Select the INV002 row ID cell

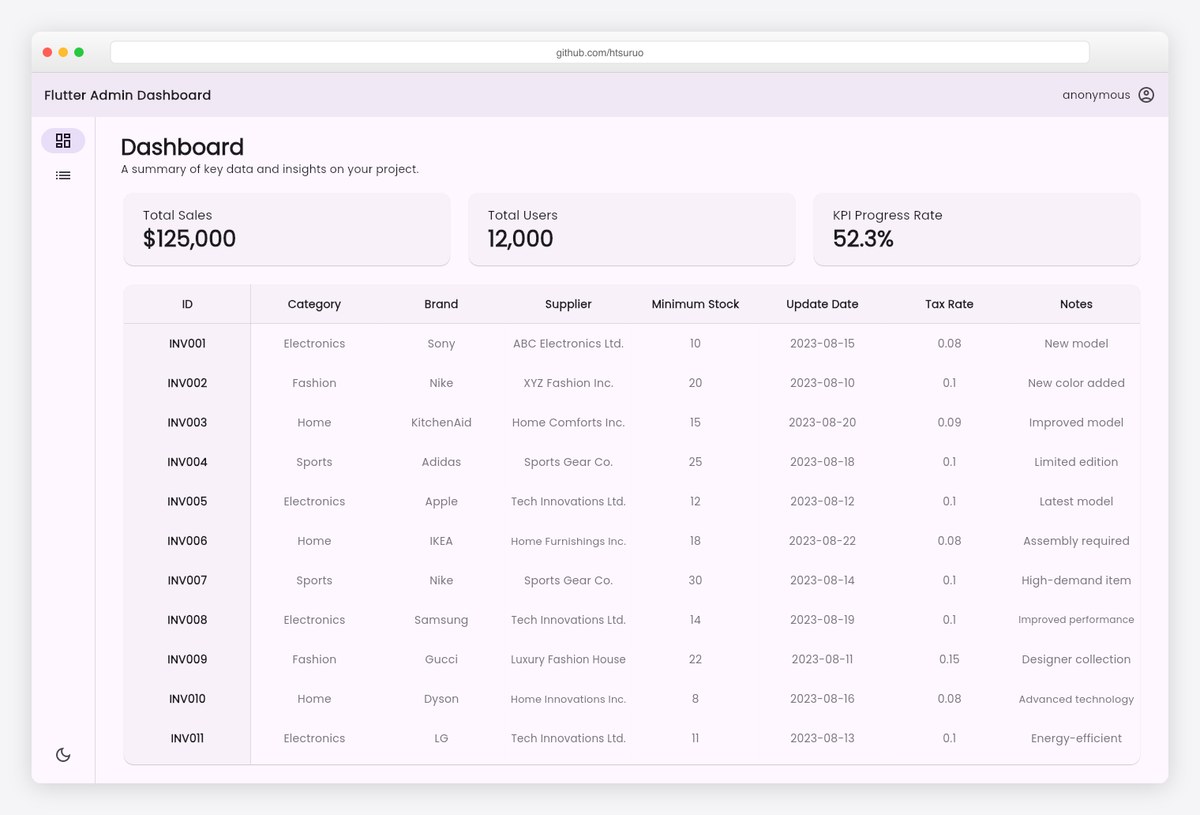[187, 383]
